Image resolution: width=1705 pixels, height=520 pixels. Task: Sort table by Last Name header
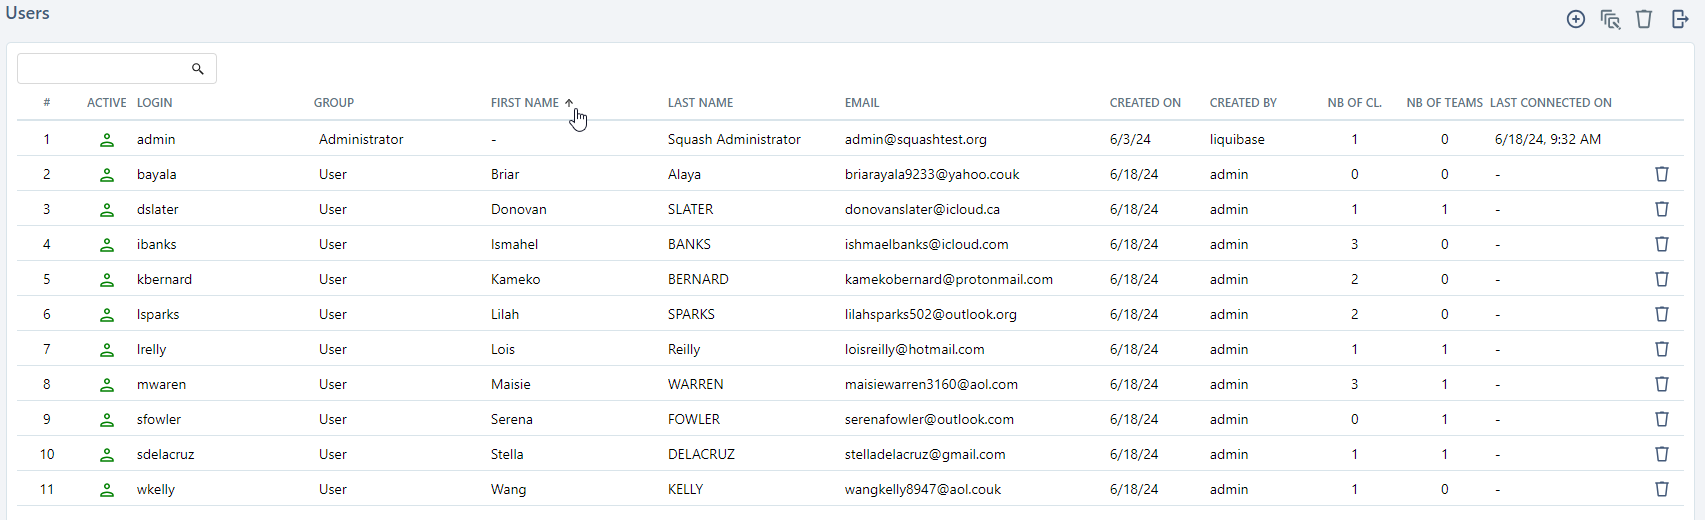pyautogui.click(x=700, y=103)
